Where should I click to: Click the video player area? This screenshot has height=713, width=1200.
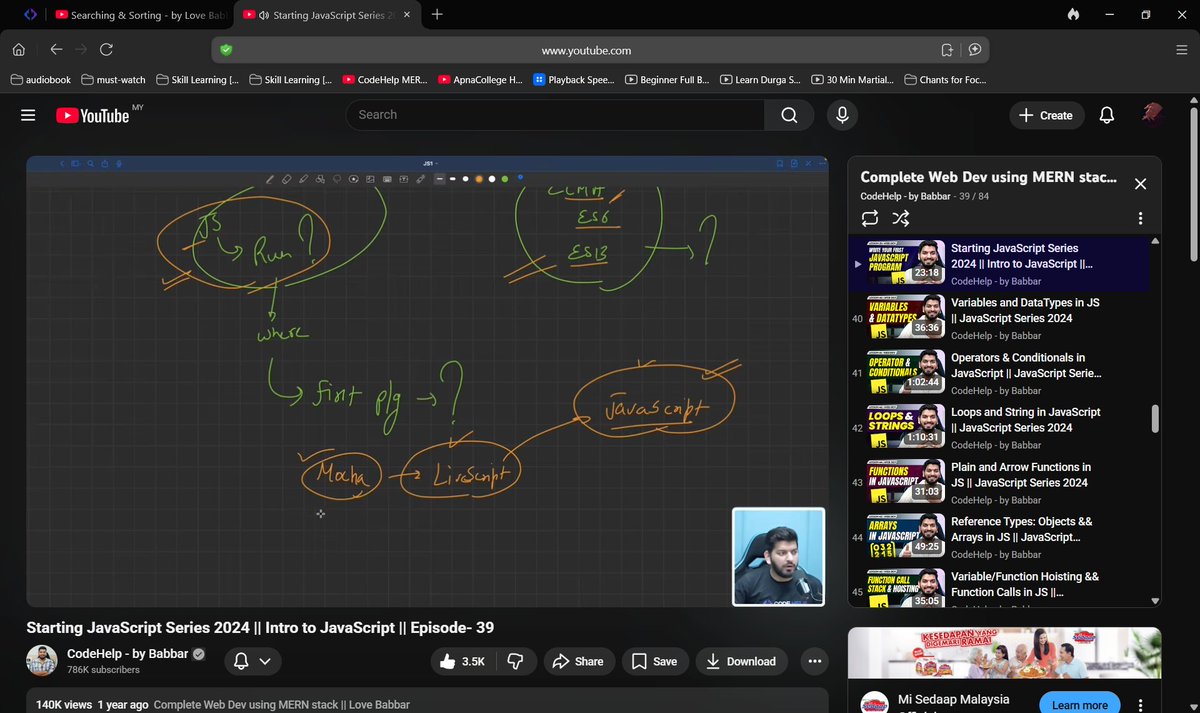pyautogui.click(x=427, y=381)
